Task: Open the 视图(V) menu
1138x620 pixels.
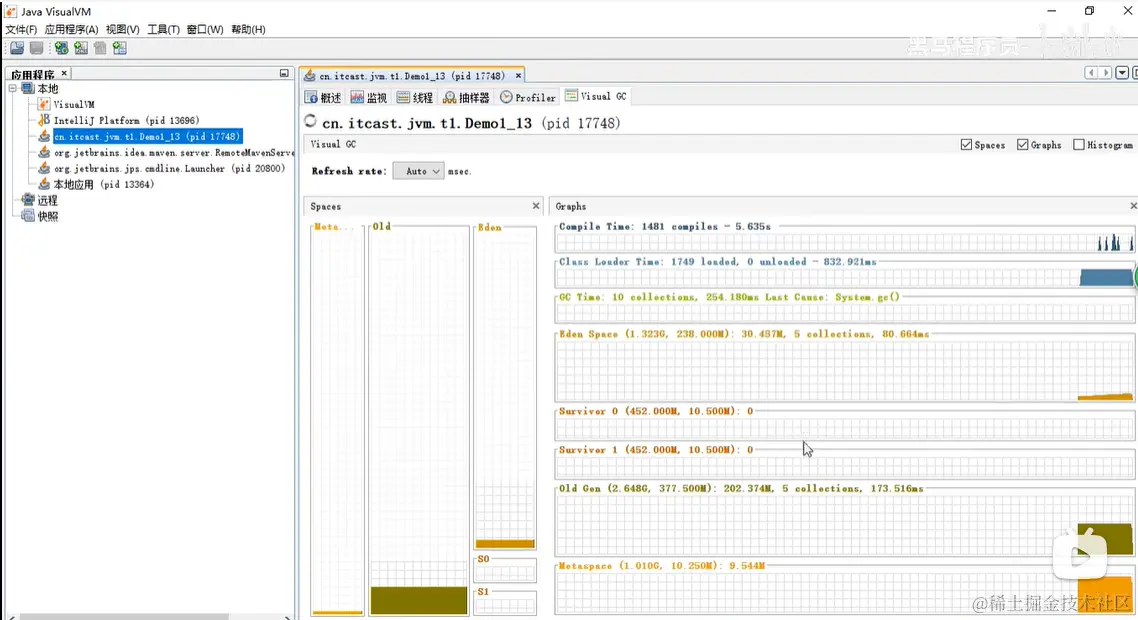Action: pyautogui.click(x=122, y=29)
